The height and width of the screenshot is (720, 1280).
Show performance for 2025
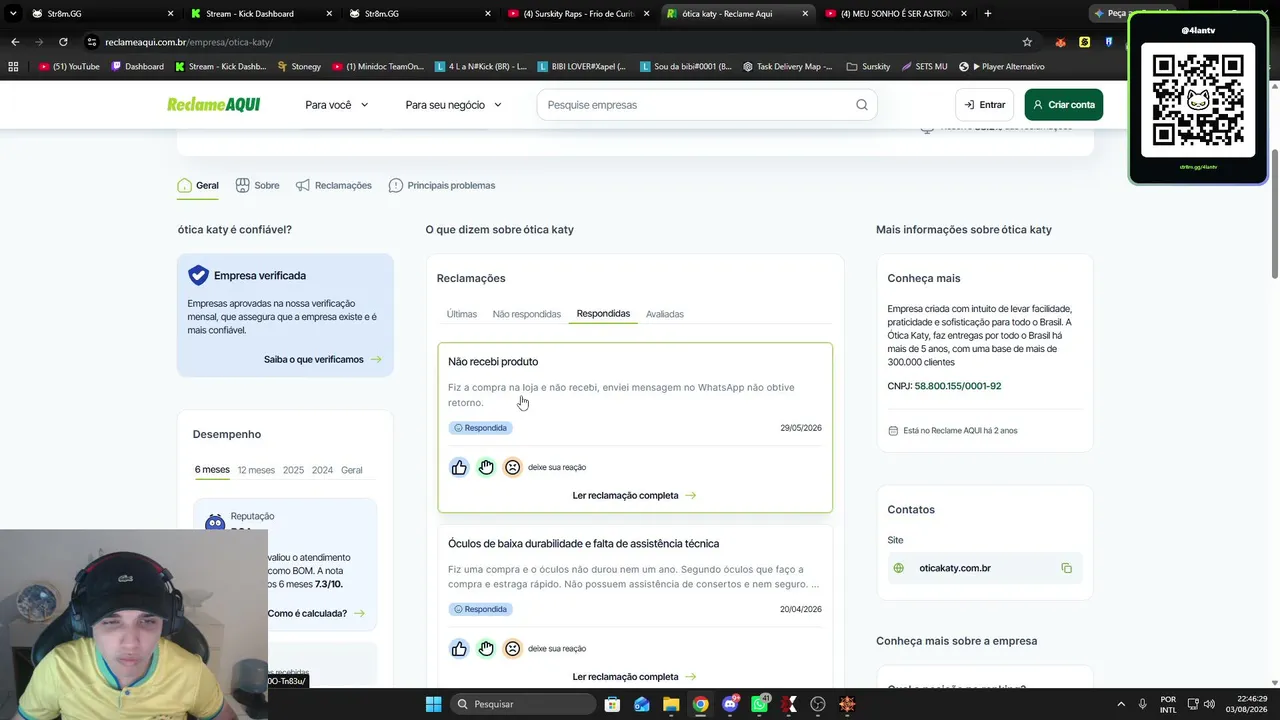point(293,470)
